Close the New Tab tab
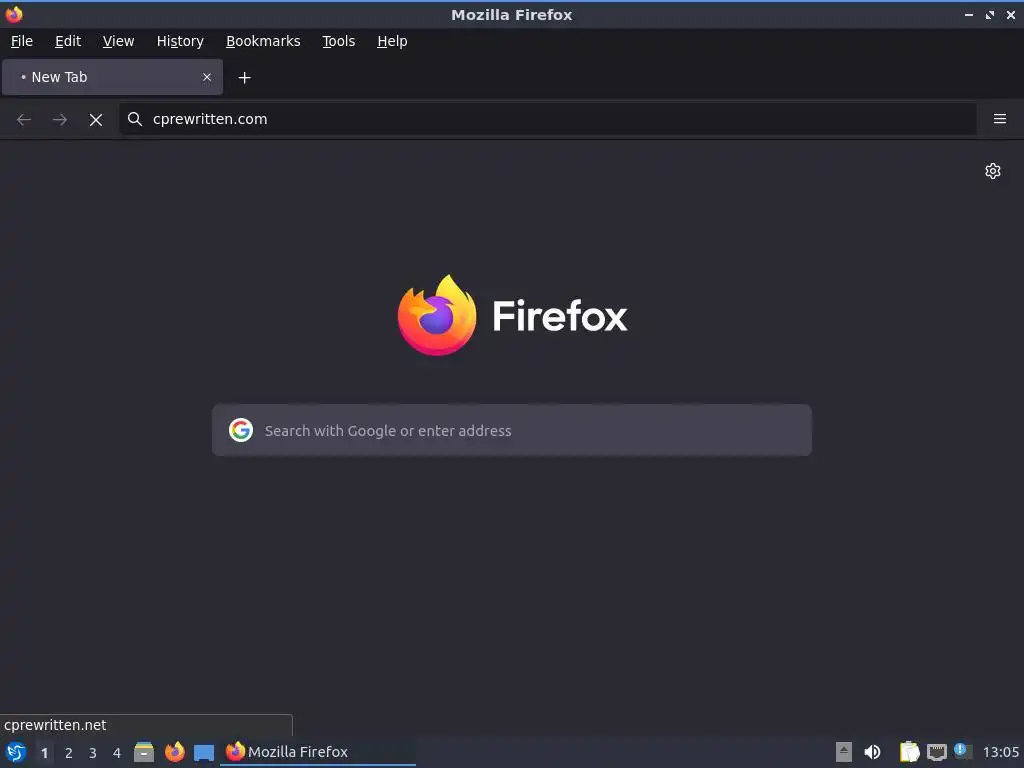The image size is (1024, 768). (x=207, y=77)
